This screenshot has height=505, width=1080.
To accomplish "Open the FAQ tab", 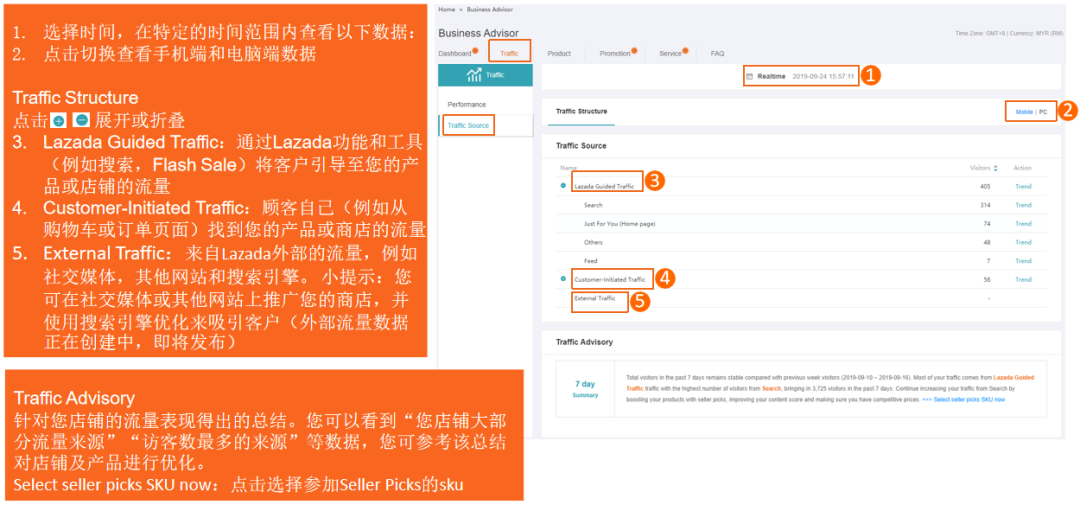I will point(717,53).
